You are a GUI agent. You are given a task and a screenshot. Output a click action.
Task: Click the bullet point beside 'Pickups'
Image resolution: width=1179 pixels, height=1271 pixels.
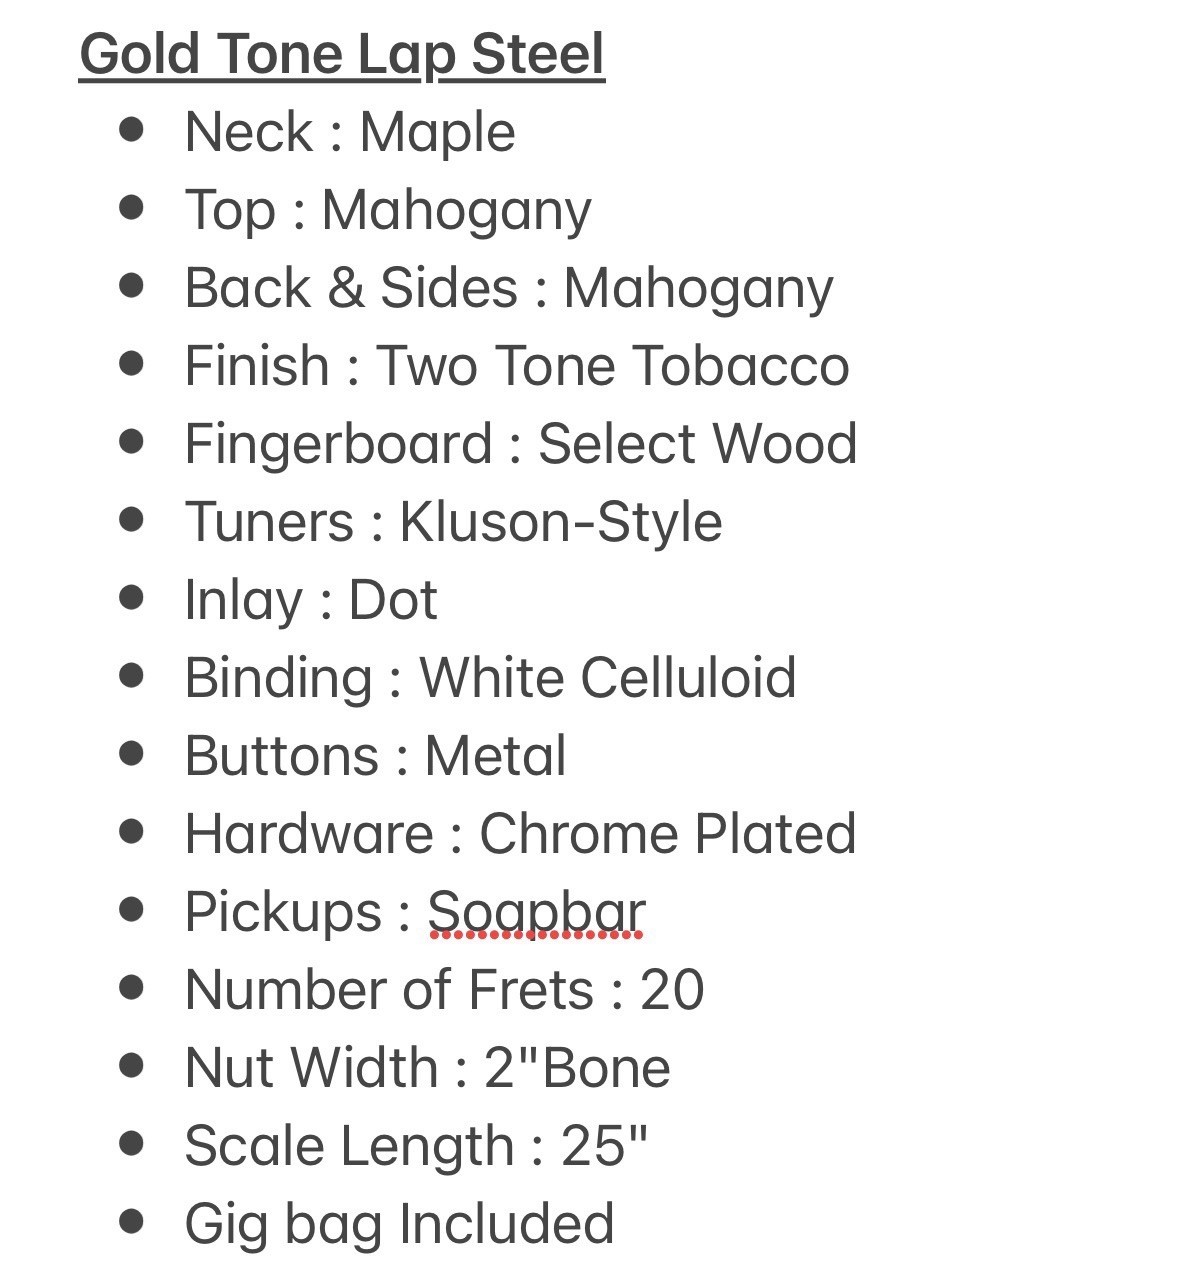[x=131, y=909]
